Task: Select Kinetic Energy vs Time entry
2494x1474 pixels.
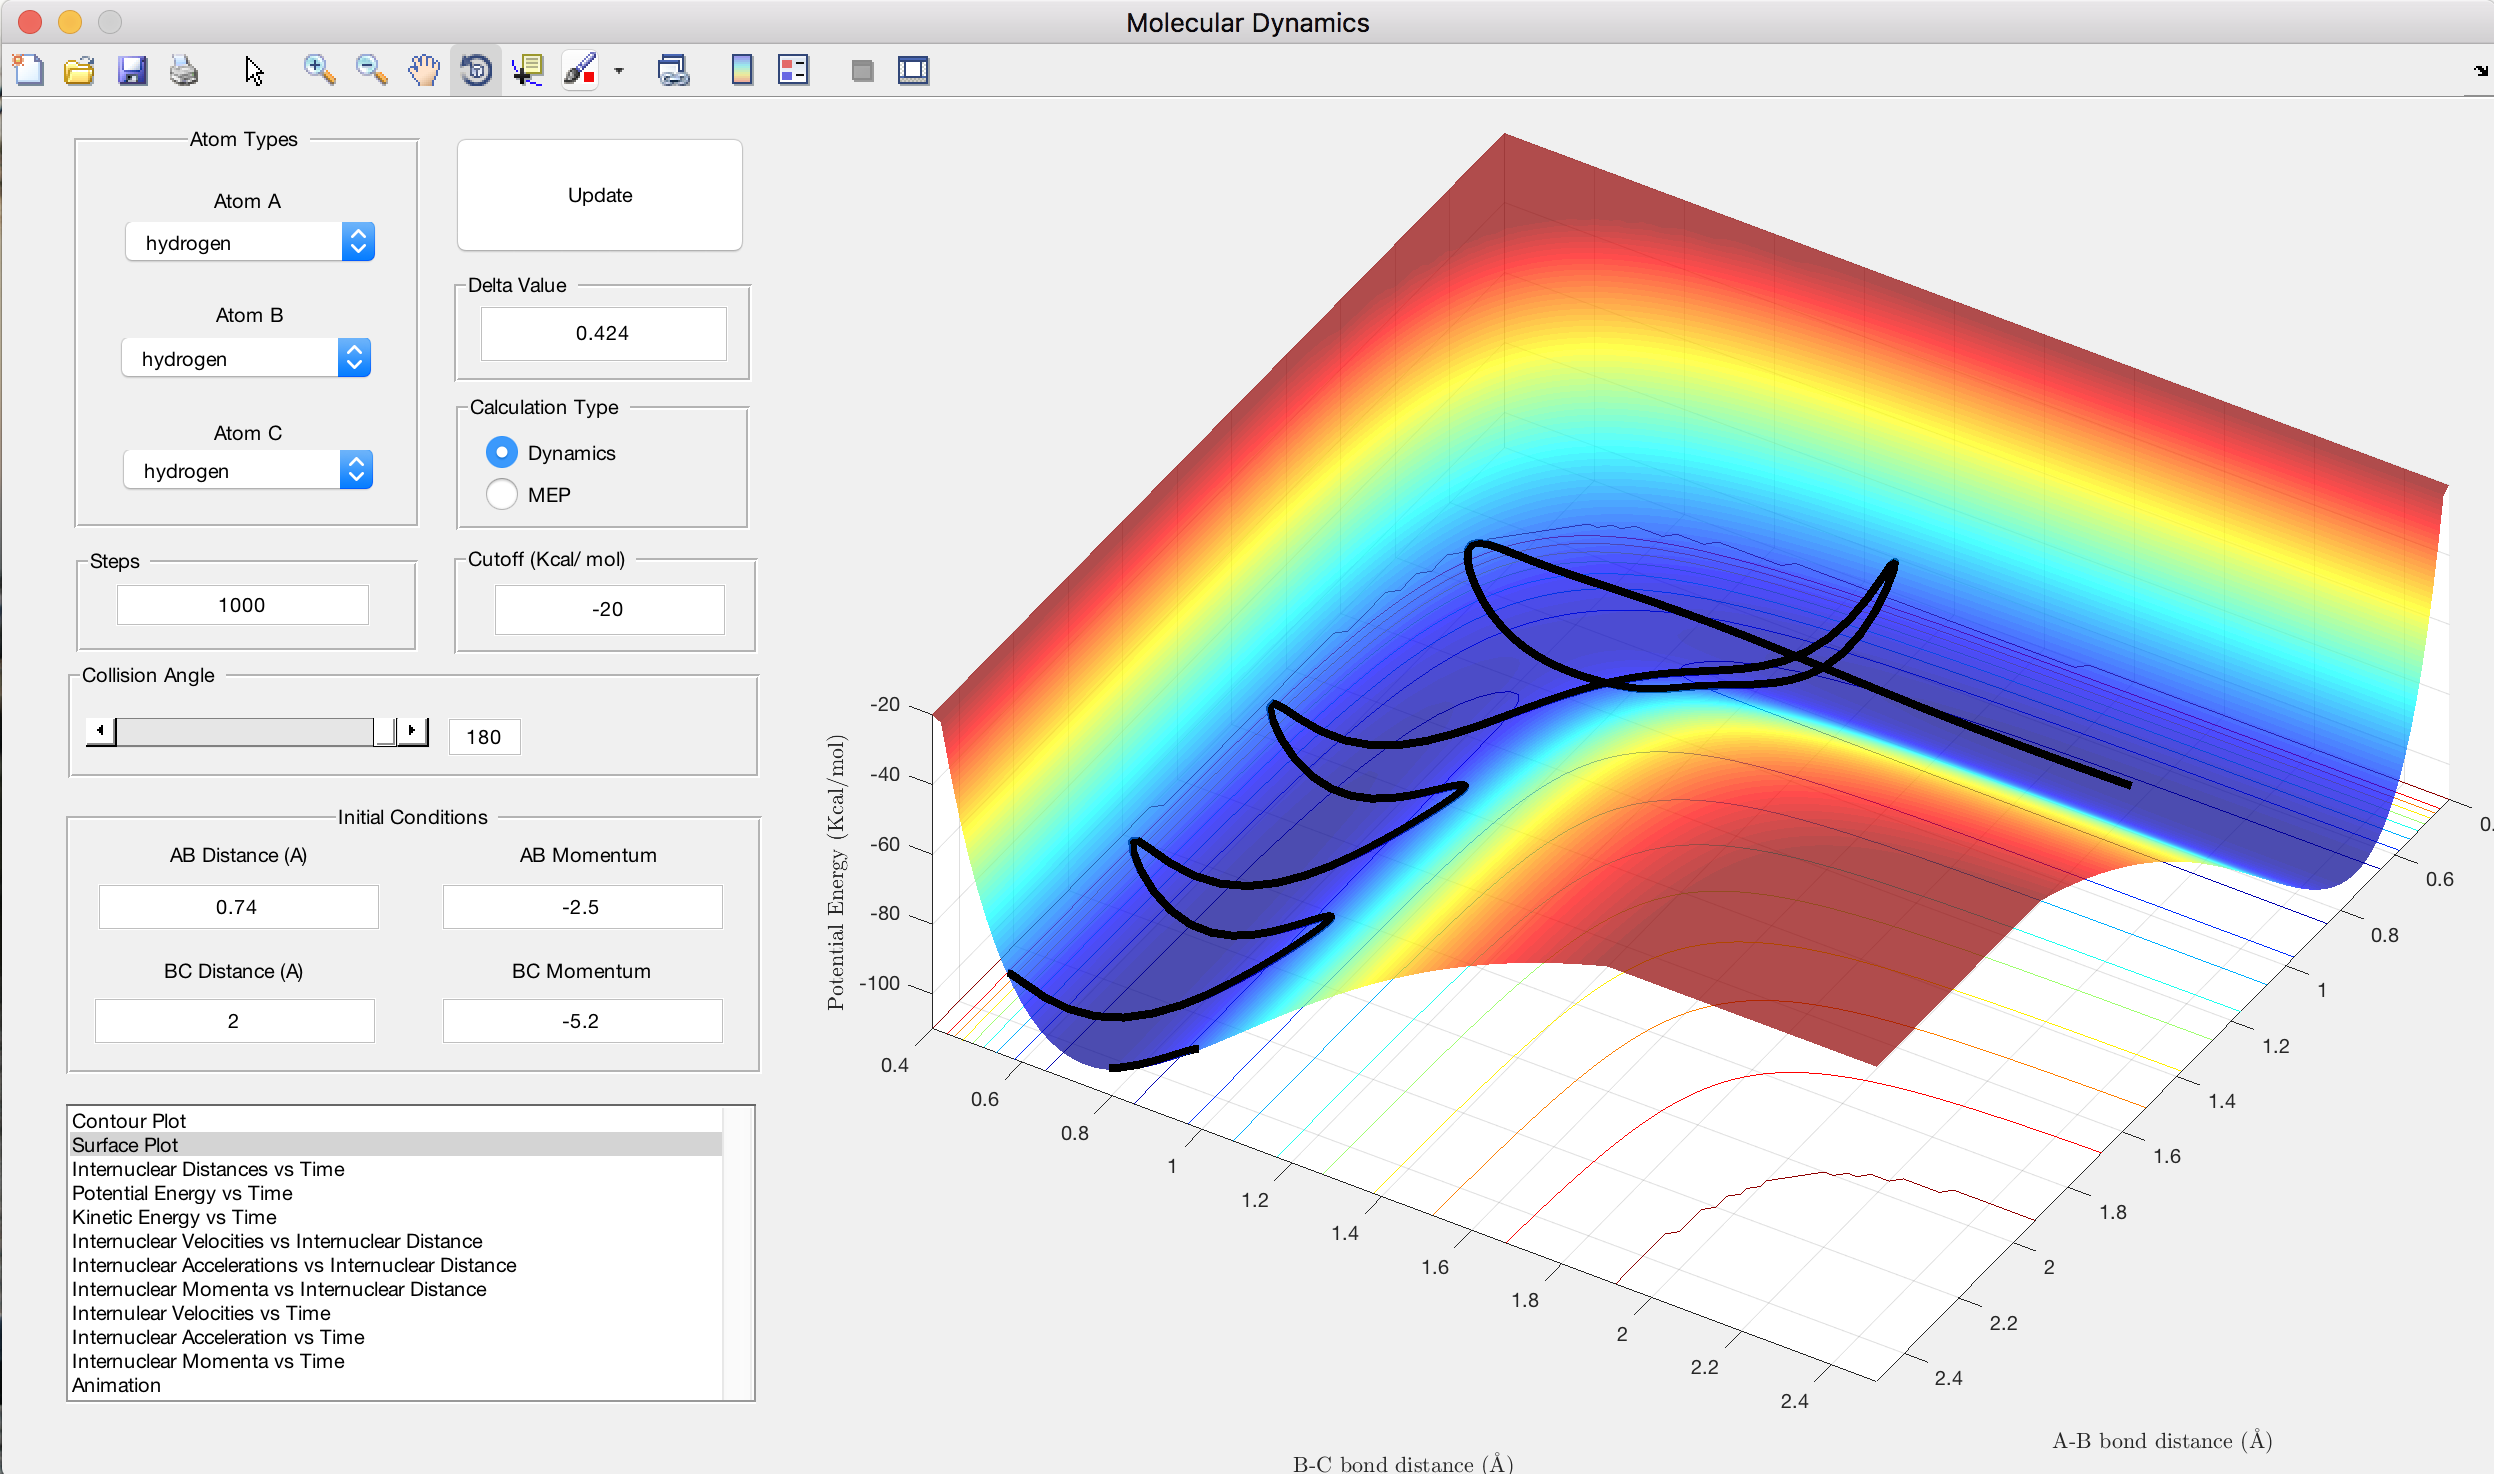Action: [174, 1217]
